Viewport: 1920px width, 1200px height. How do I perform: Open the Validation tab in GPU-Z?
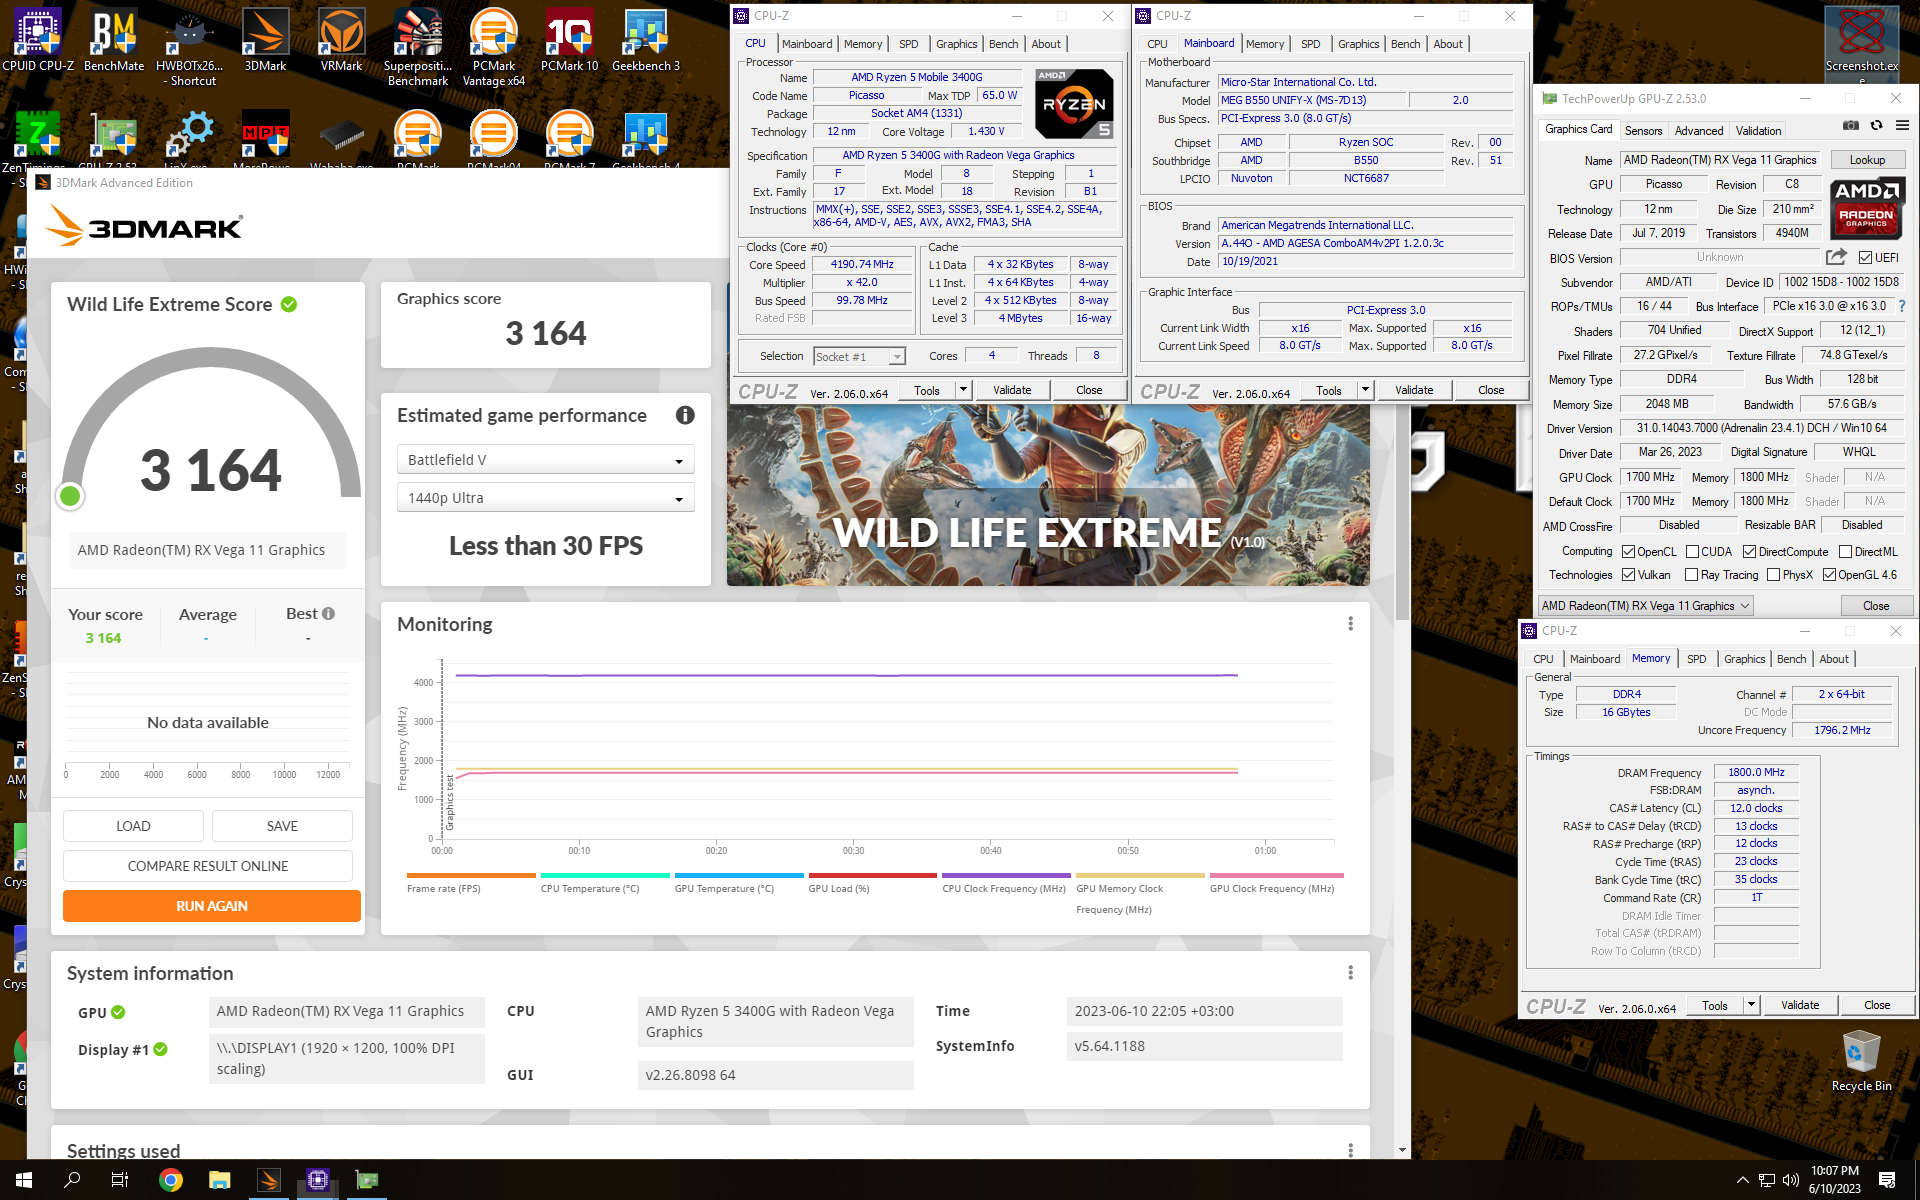[1758, 131]
